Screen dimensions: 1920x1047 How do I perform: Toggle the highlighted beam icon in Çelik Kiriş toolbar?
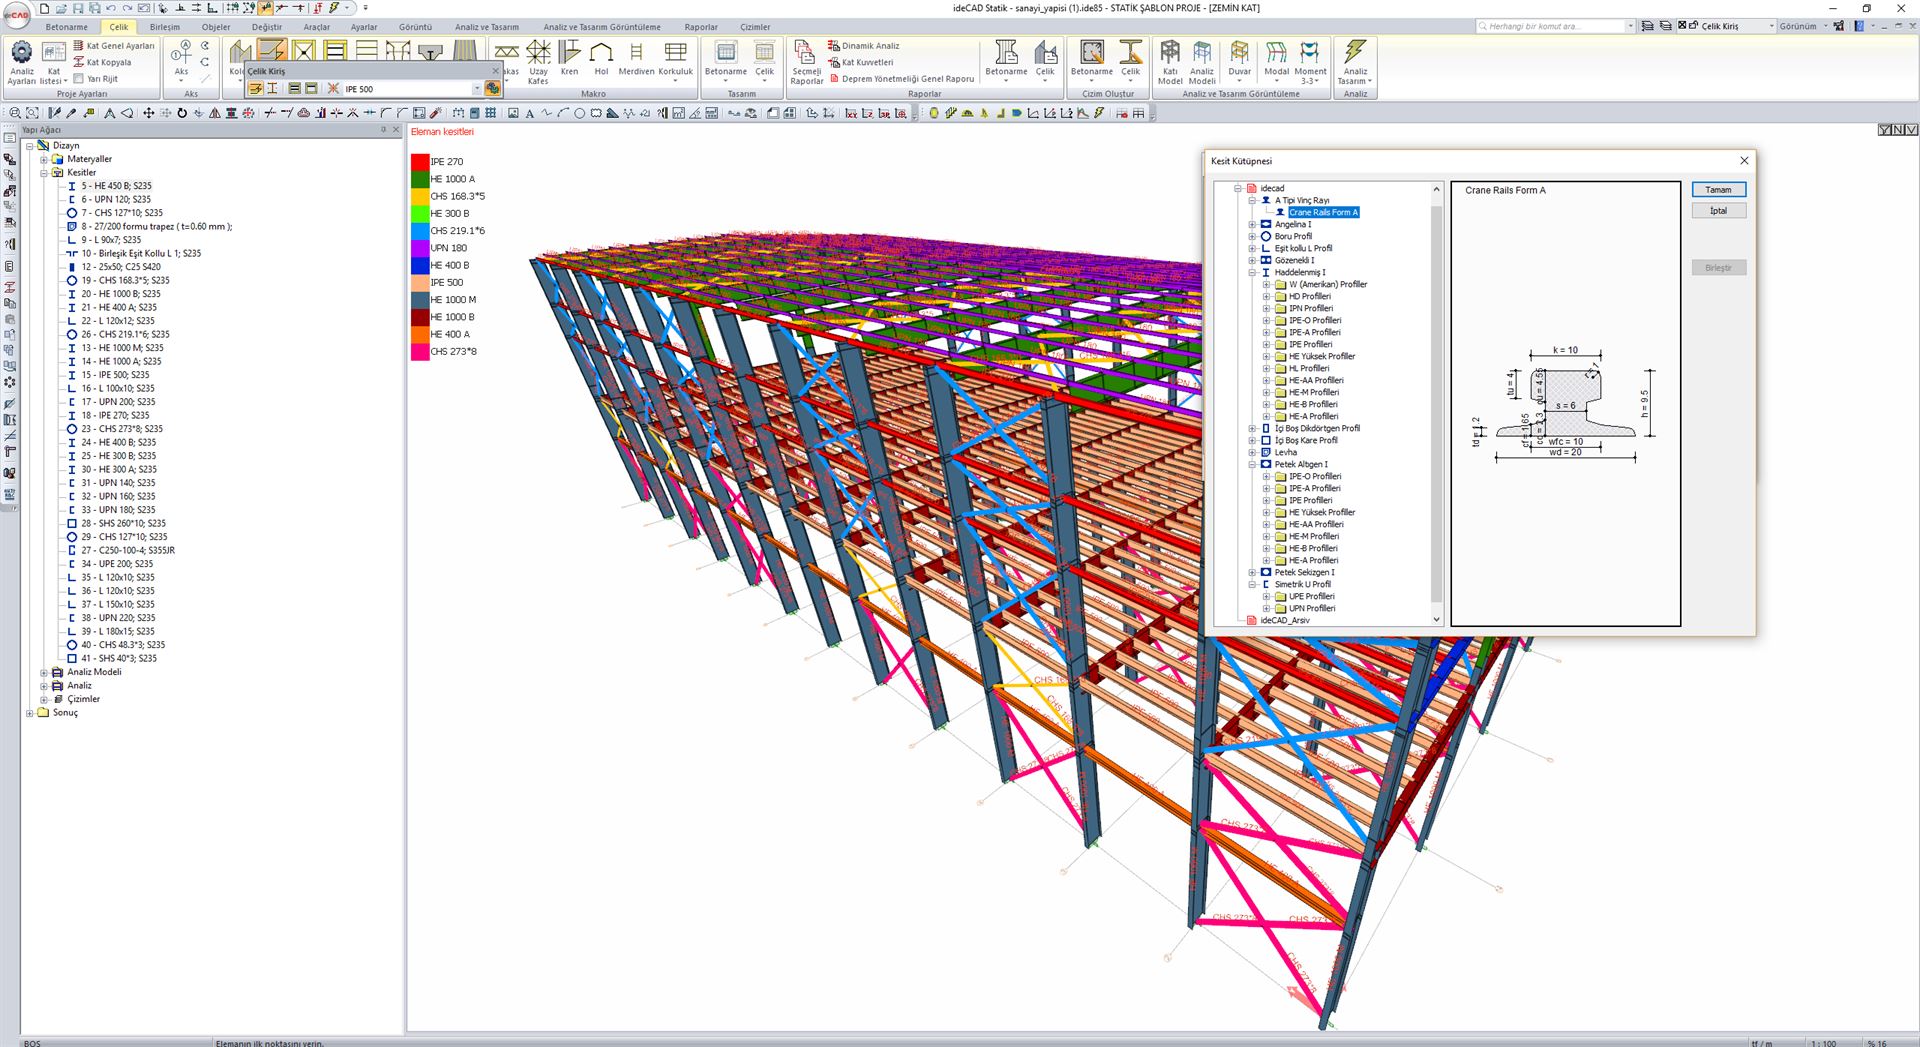pyautogui.click(x=258, y=88)
